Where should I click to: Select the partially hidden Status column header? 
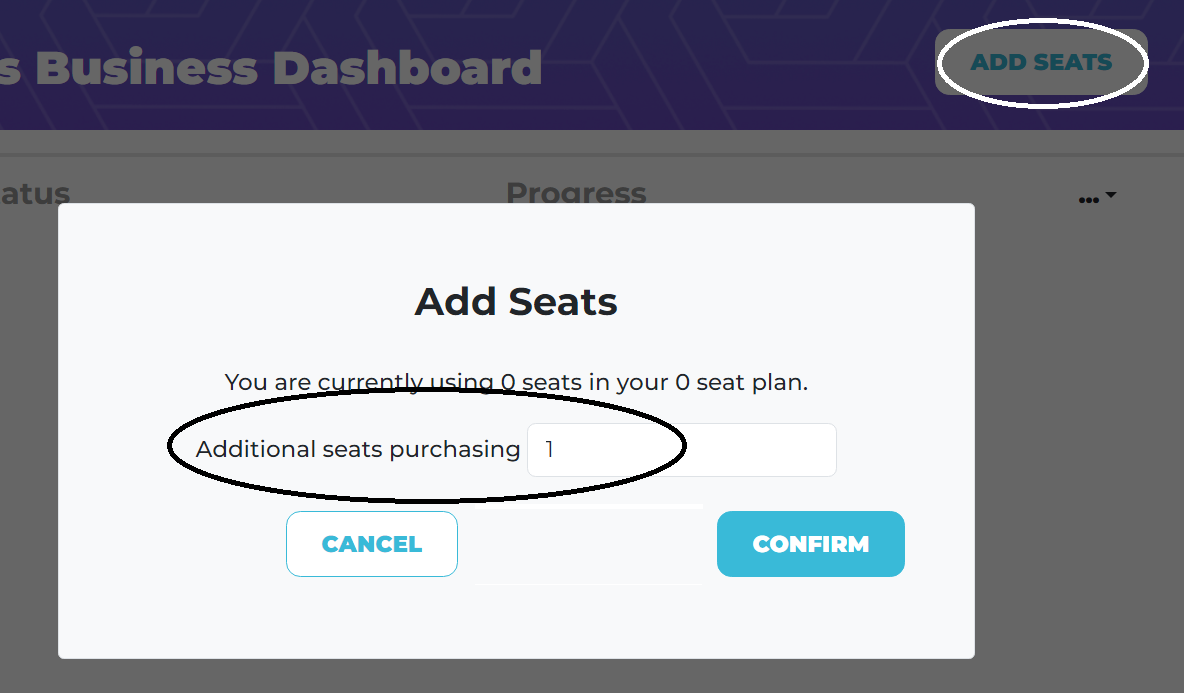click(35, 192)
